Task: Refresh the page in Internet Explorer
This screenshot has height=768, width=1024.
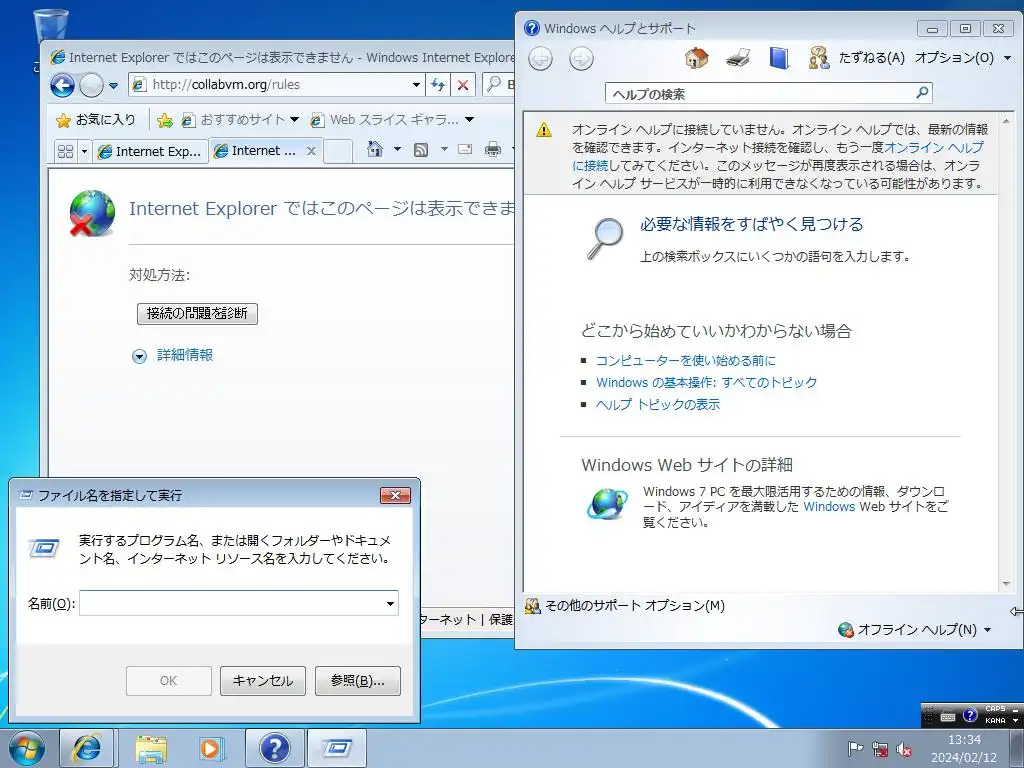Action: (x=438, y=84)
